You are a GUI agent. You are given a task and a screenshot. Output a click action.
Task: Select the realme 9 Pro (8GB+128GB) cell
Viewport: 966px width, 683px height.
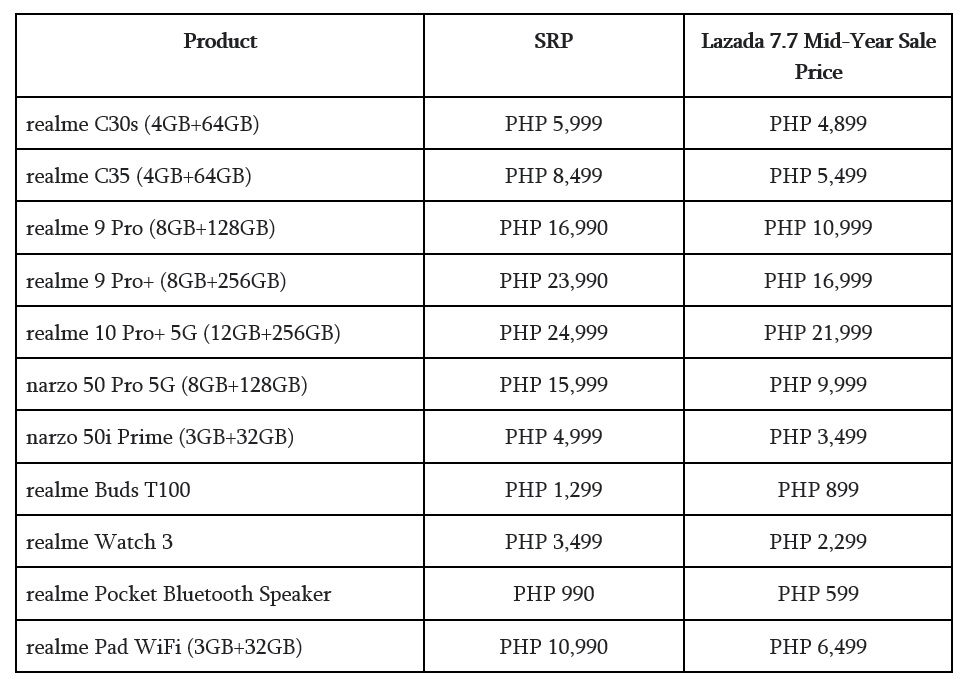coord(150,228)
